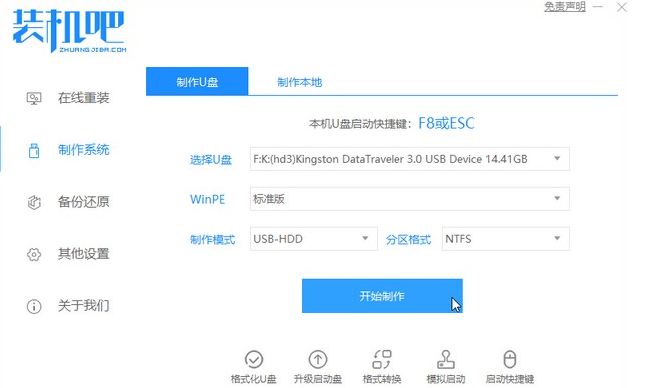Minimize the 装机吧 window
The image size is (651, 388).
(x=598, y=7)
